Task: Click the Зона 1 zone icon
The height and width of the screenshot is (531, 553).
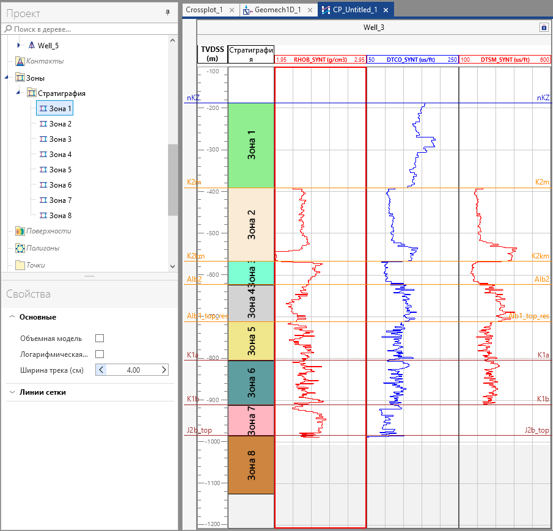Action: pyautogui.click(x=43, y=109)
